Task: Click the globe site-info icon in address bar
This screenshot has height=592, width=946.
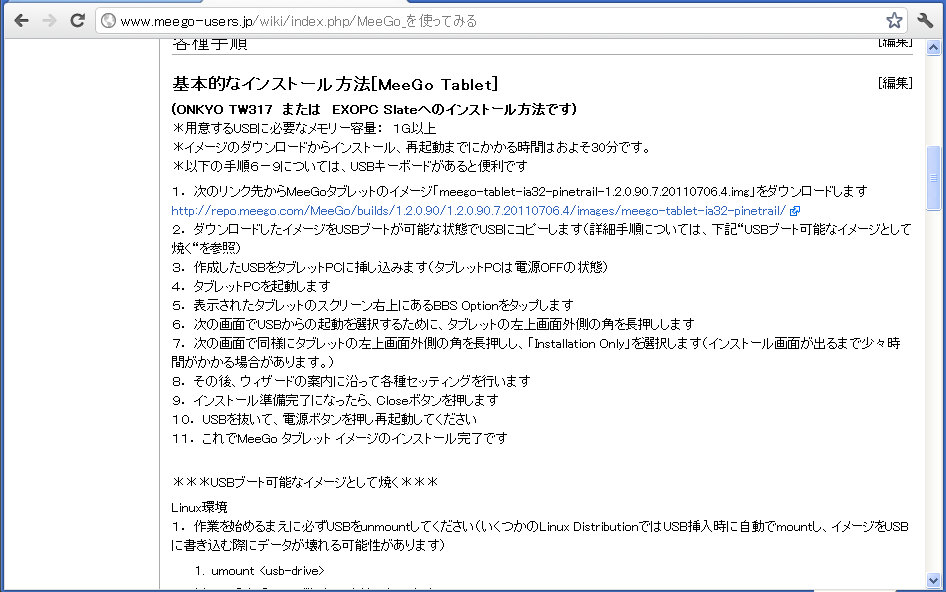Action: click(x=109, y=21)
